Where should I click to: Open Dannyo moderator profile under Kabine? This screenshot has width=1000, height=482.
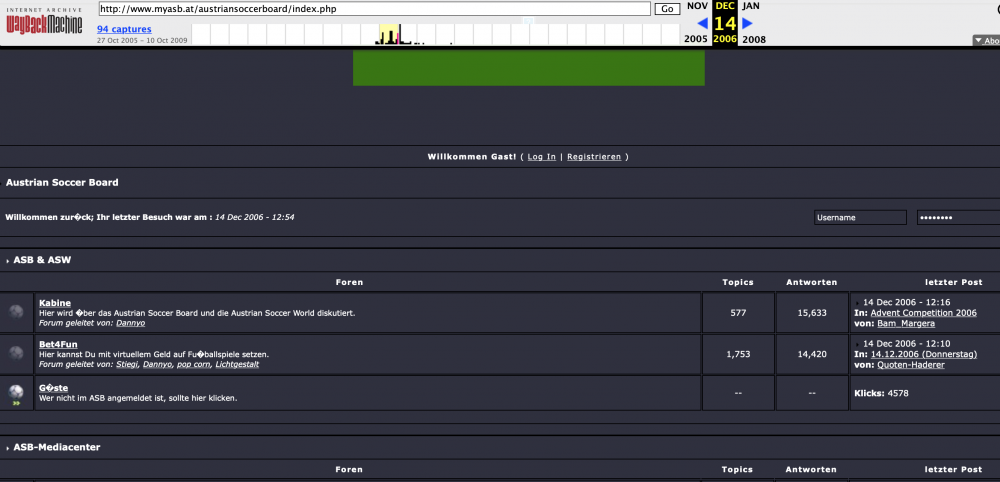131,323
